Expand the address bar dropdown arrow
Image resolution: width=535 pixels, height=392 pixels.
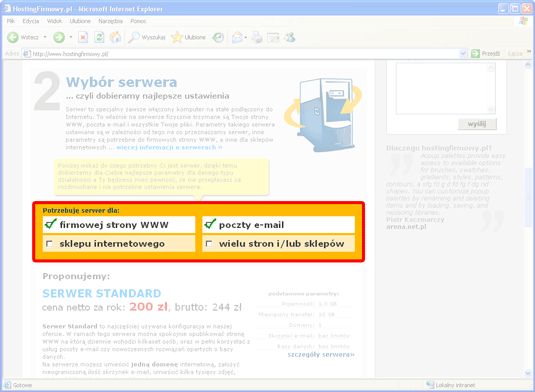pyautogui.click(x=463, y=54)
